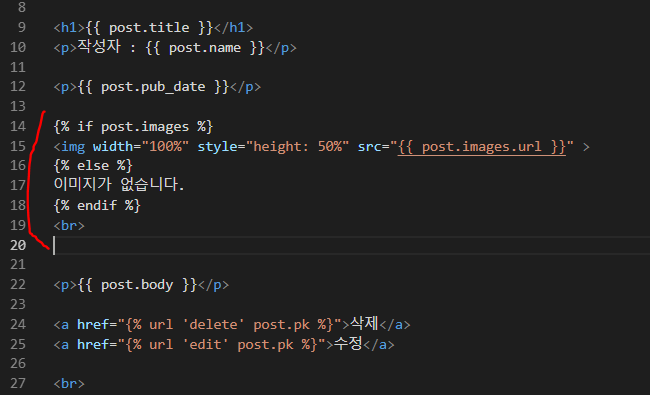Click the <br> tag on line 19
Image resolution: width=650 pixels, height=395 pixels.
(69, 225)
